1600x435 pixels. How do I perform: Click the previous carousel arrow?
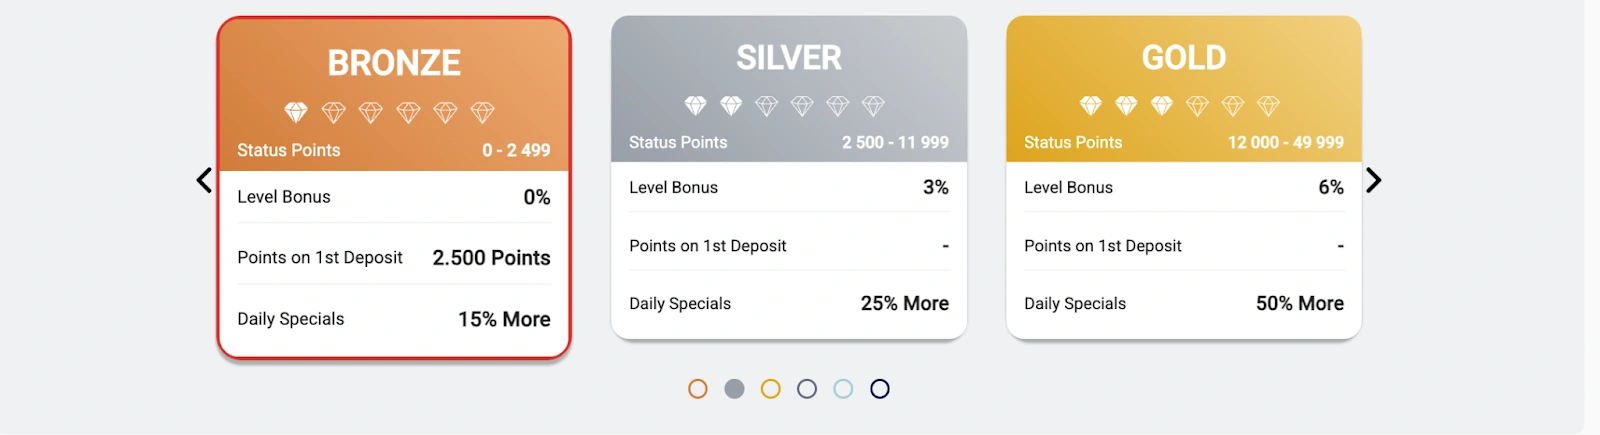pos(204,180)
